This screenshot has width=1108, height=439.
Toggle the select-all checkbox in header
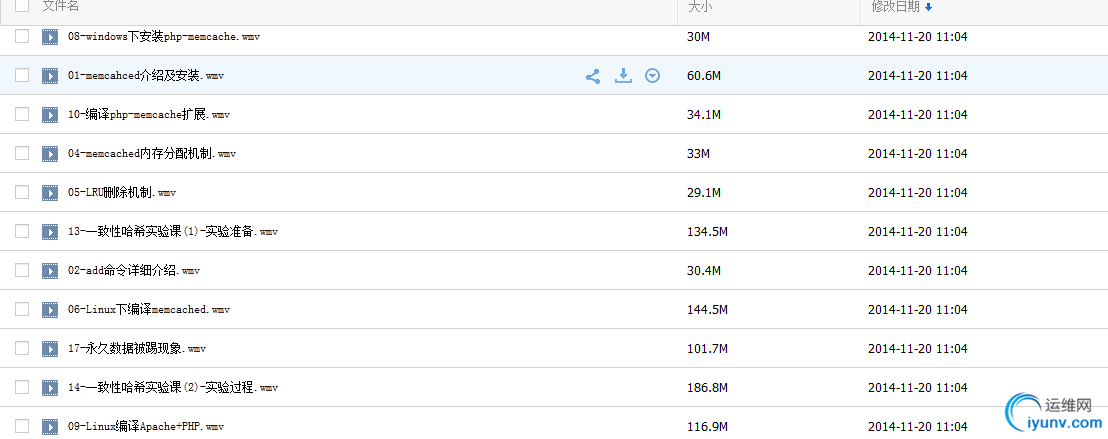coord(22,6)
